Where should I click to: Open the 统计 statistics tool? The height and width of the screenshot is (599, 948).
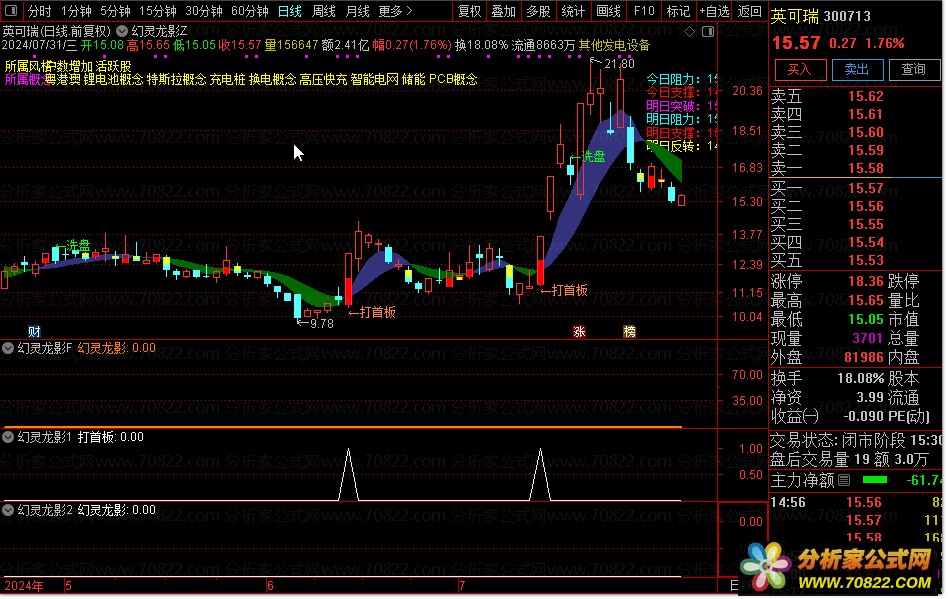coord(573,11)
